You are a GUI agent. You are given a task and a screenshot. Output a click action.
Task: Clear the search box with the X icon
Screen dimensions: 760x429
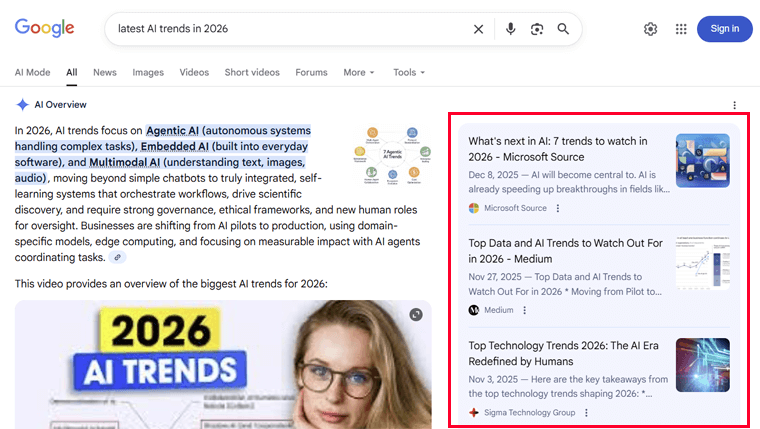[478, 29]
